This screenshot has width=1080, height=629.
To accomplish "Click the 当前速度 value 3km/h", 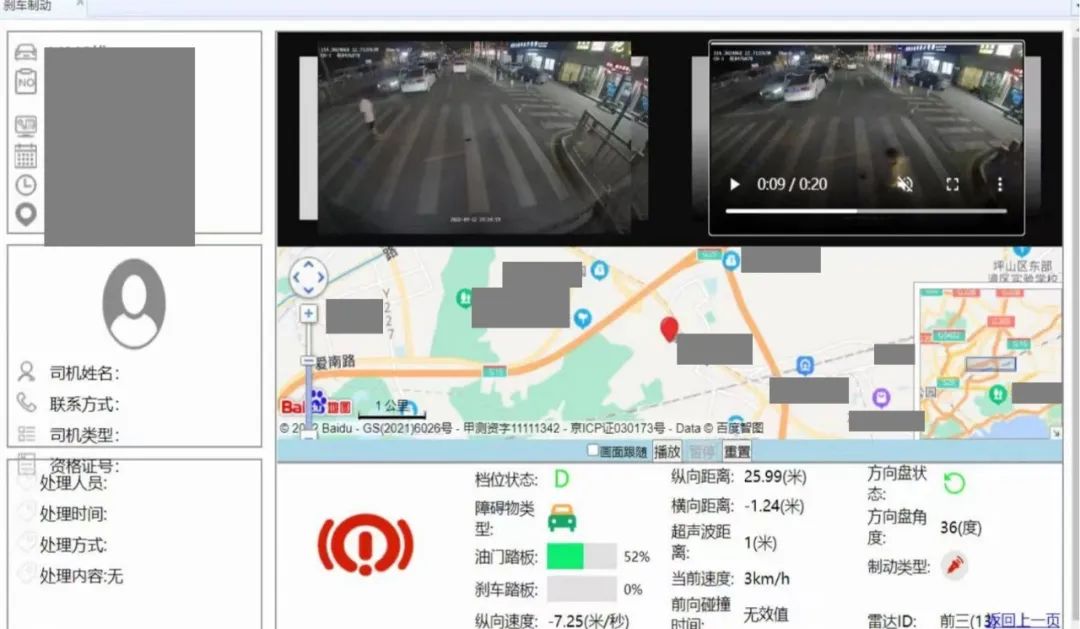I will coord(767,579).
